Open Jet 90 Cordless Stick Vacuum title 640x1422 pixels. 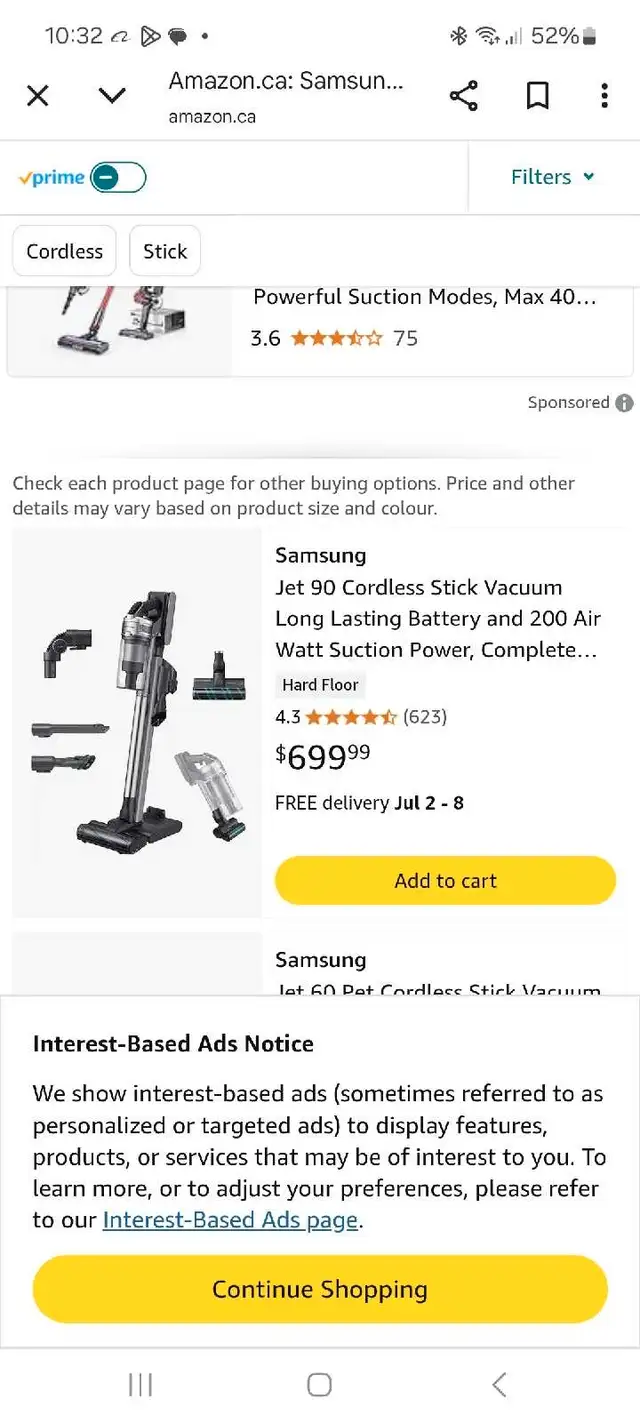click(x=437, y=618)
